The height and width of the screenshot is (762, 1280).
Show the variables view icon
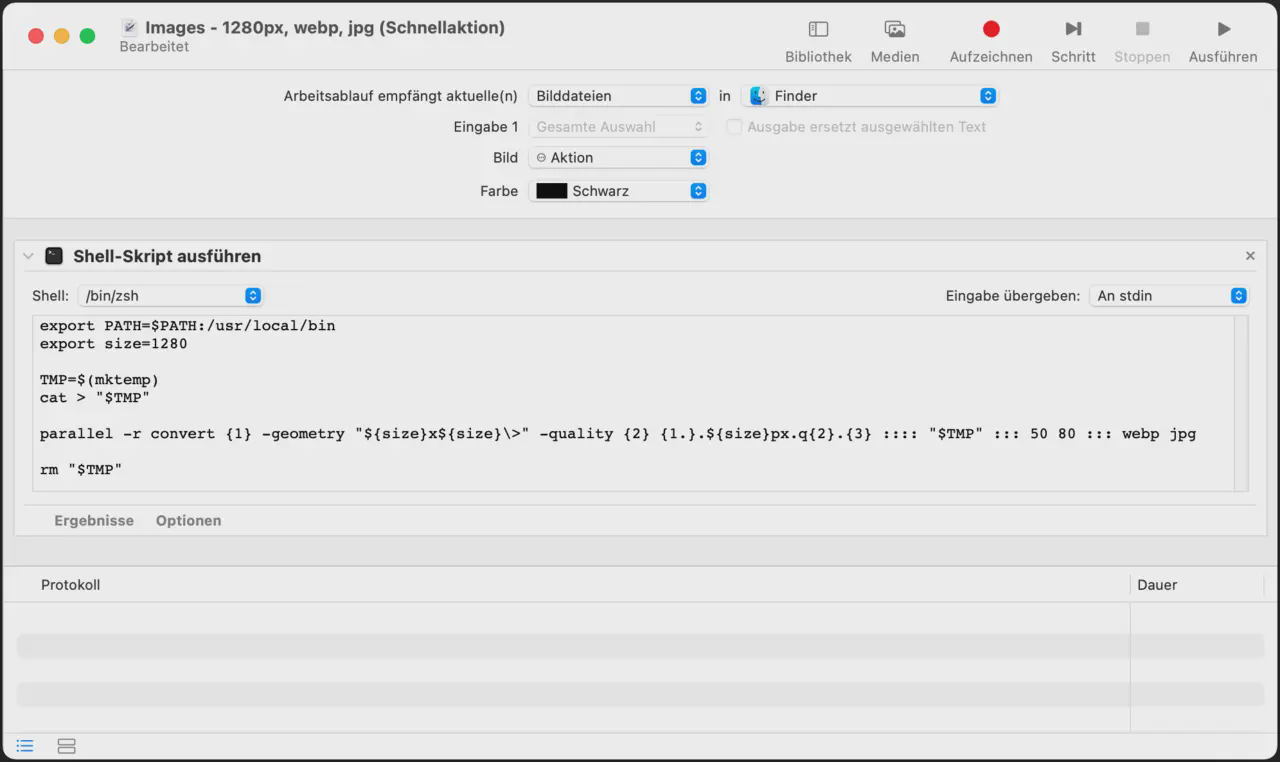pyautogui.click(x=66, y=746)
